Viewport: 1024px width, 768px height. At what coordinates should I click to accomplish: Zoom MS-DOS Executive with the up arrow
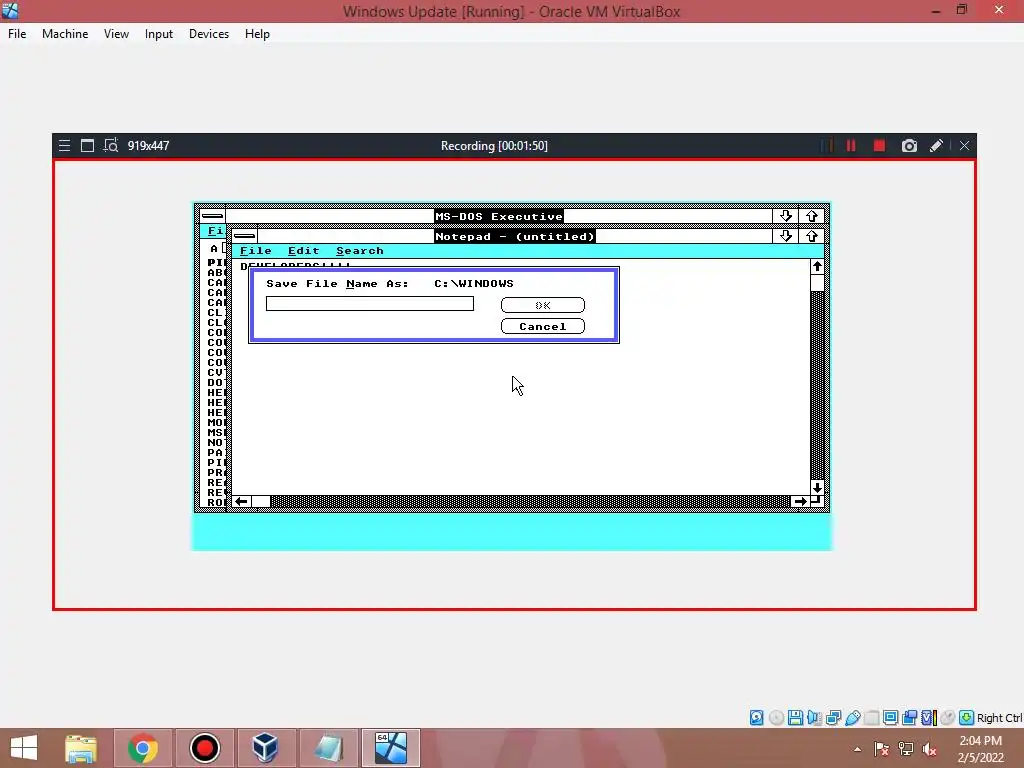(812, 216)
